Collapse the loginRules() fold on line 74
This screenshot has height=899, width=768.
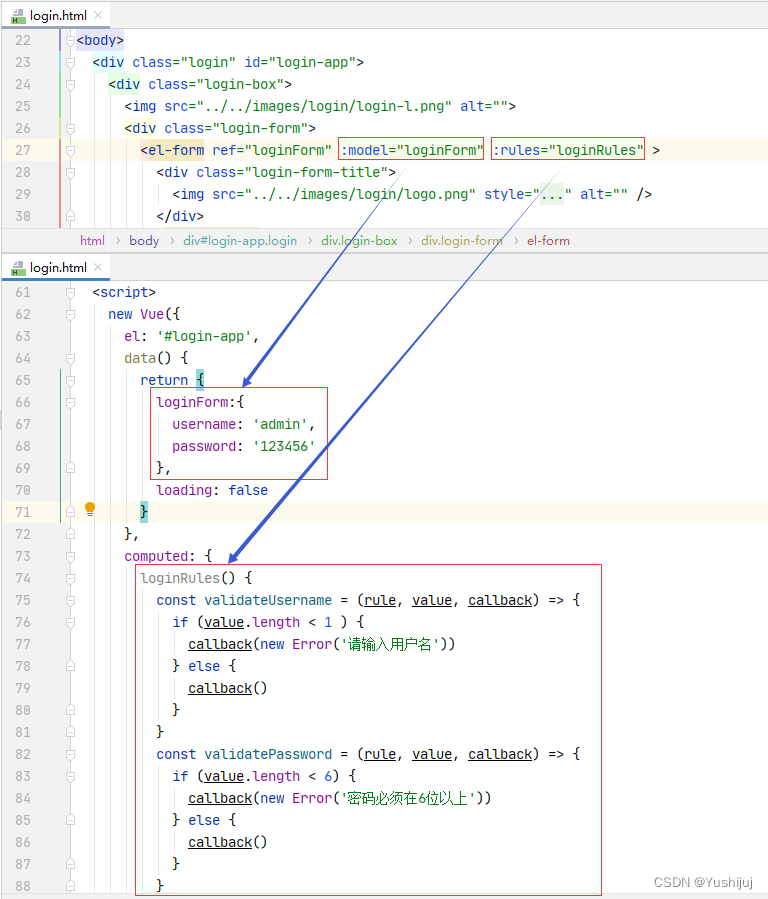click(70, 579)
